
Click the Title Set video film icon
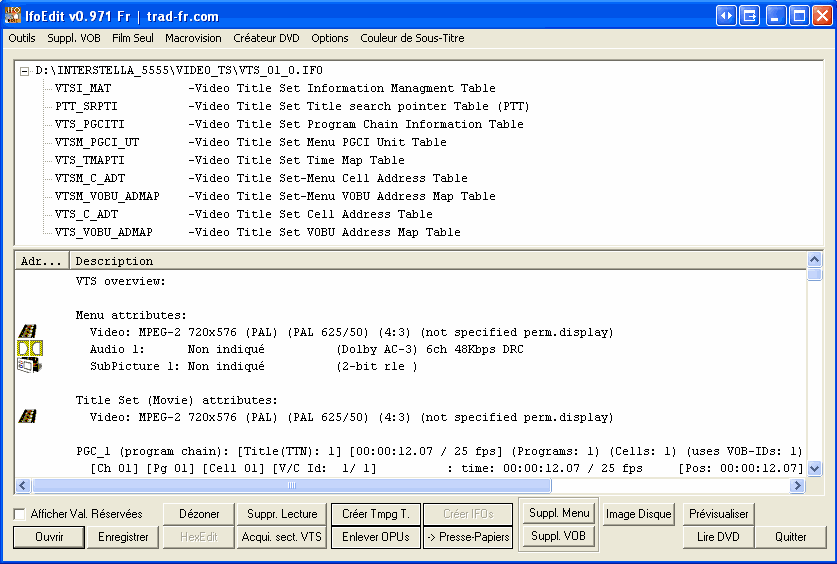[x=28, y=417]
